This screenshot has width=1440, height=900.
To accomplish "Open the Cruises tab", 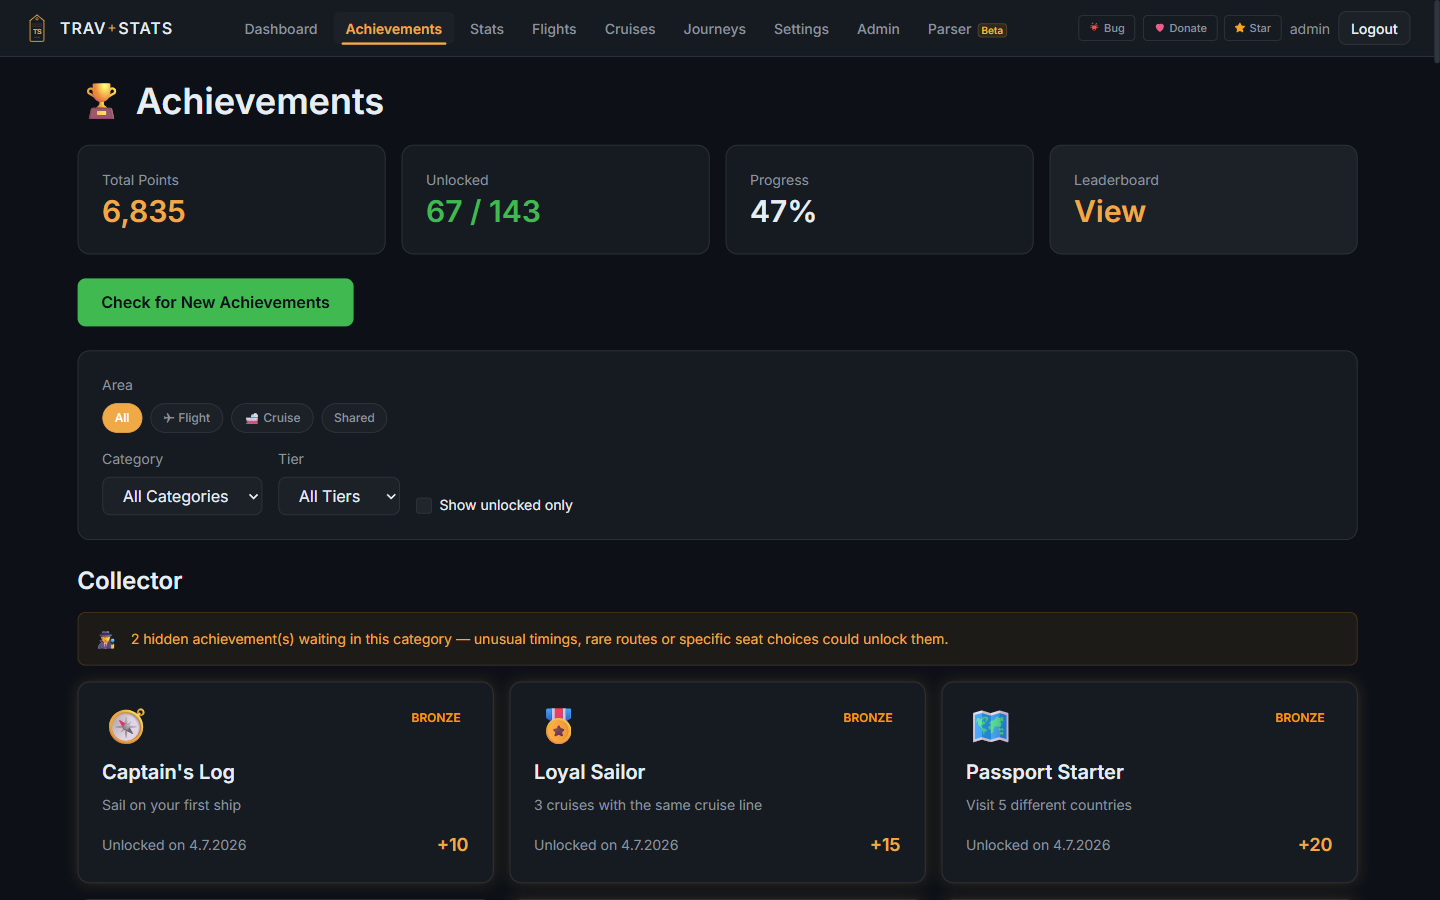I will click(630, 29).
